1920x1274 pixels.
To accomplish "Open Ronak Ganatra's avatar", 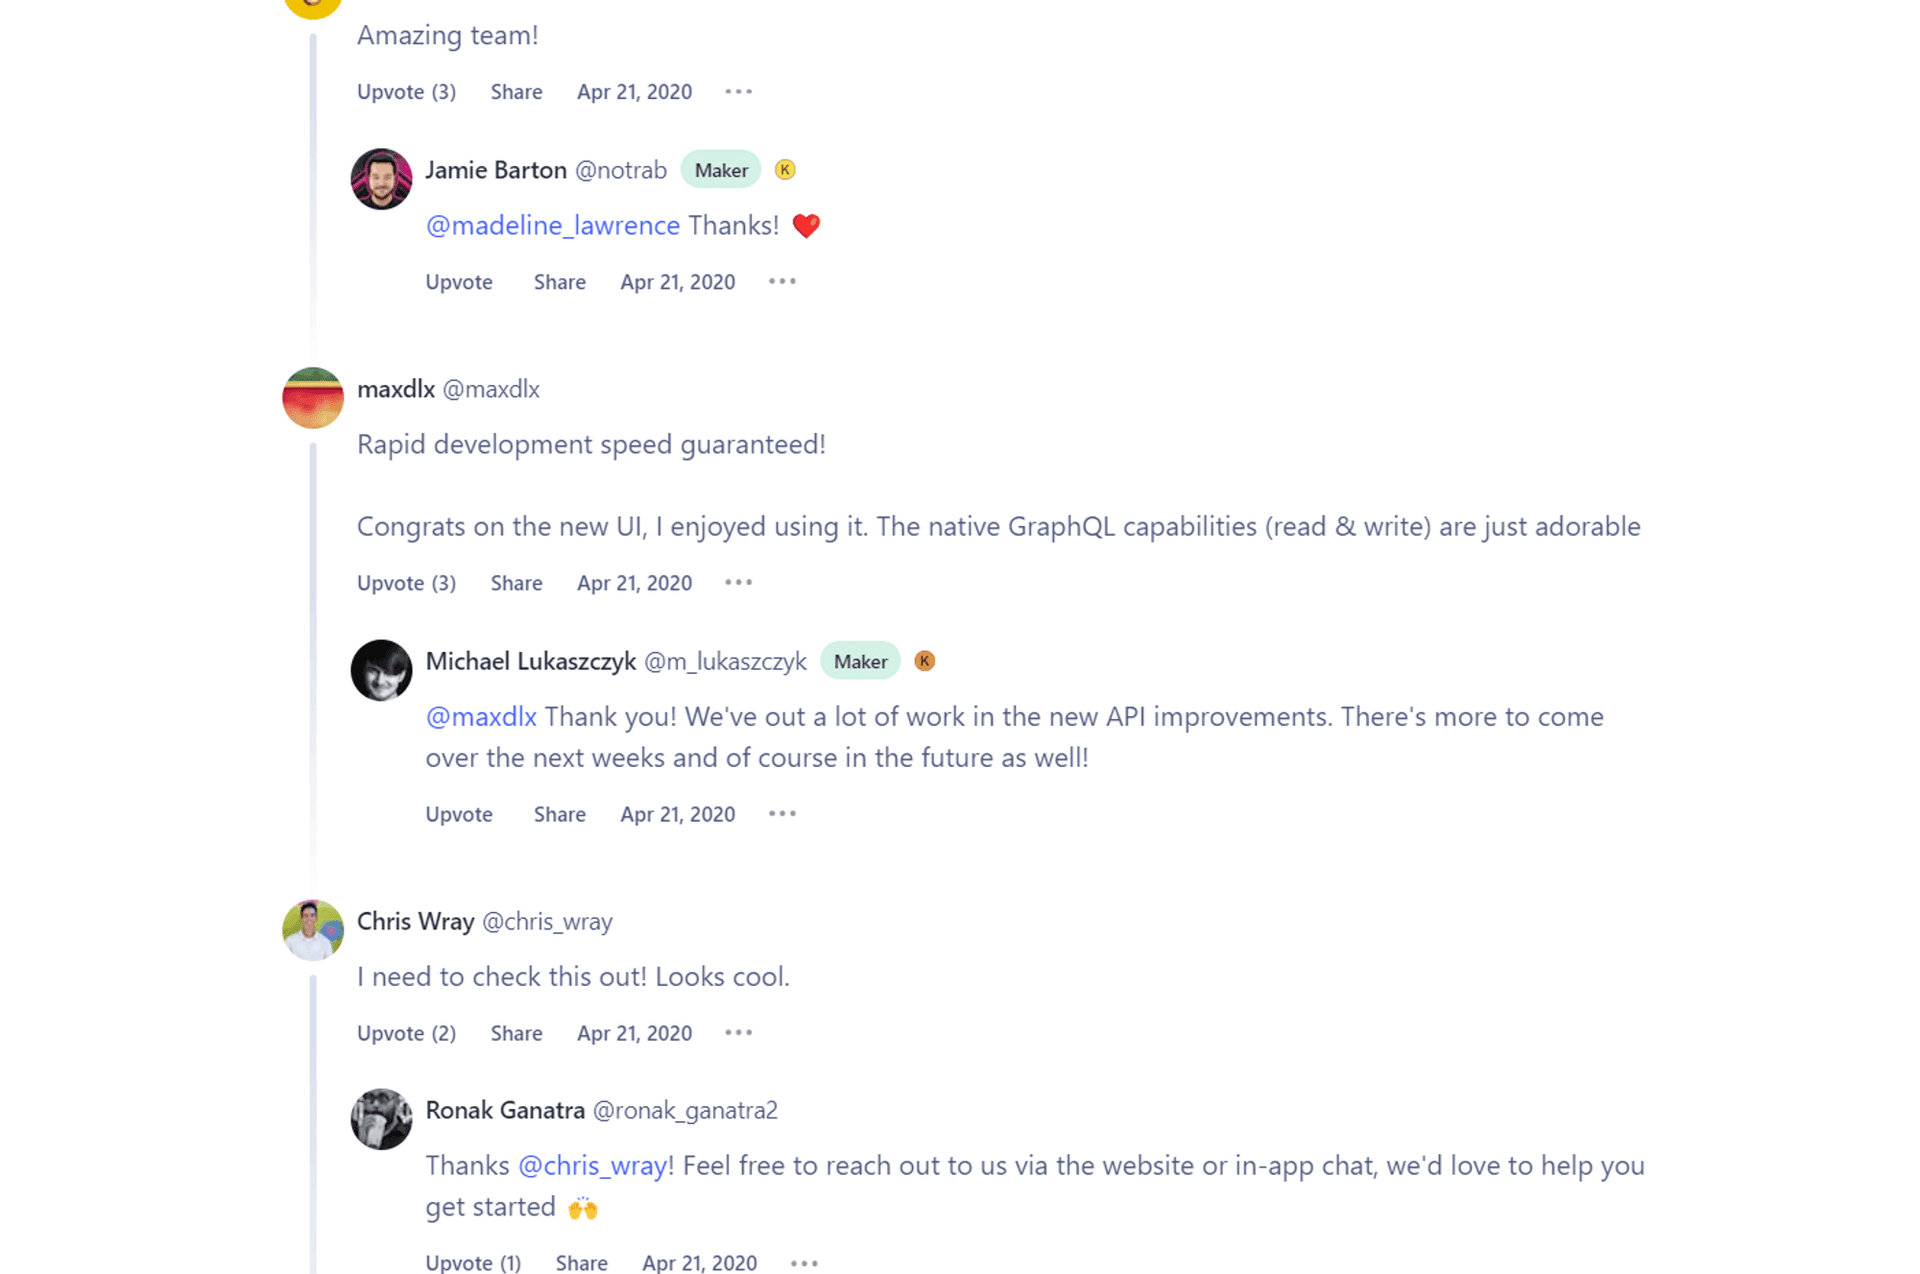I will (x=381, y=1119).
